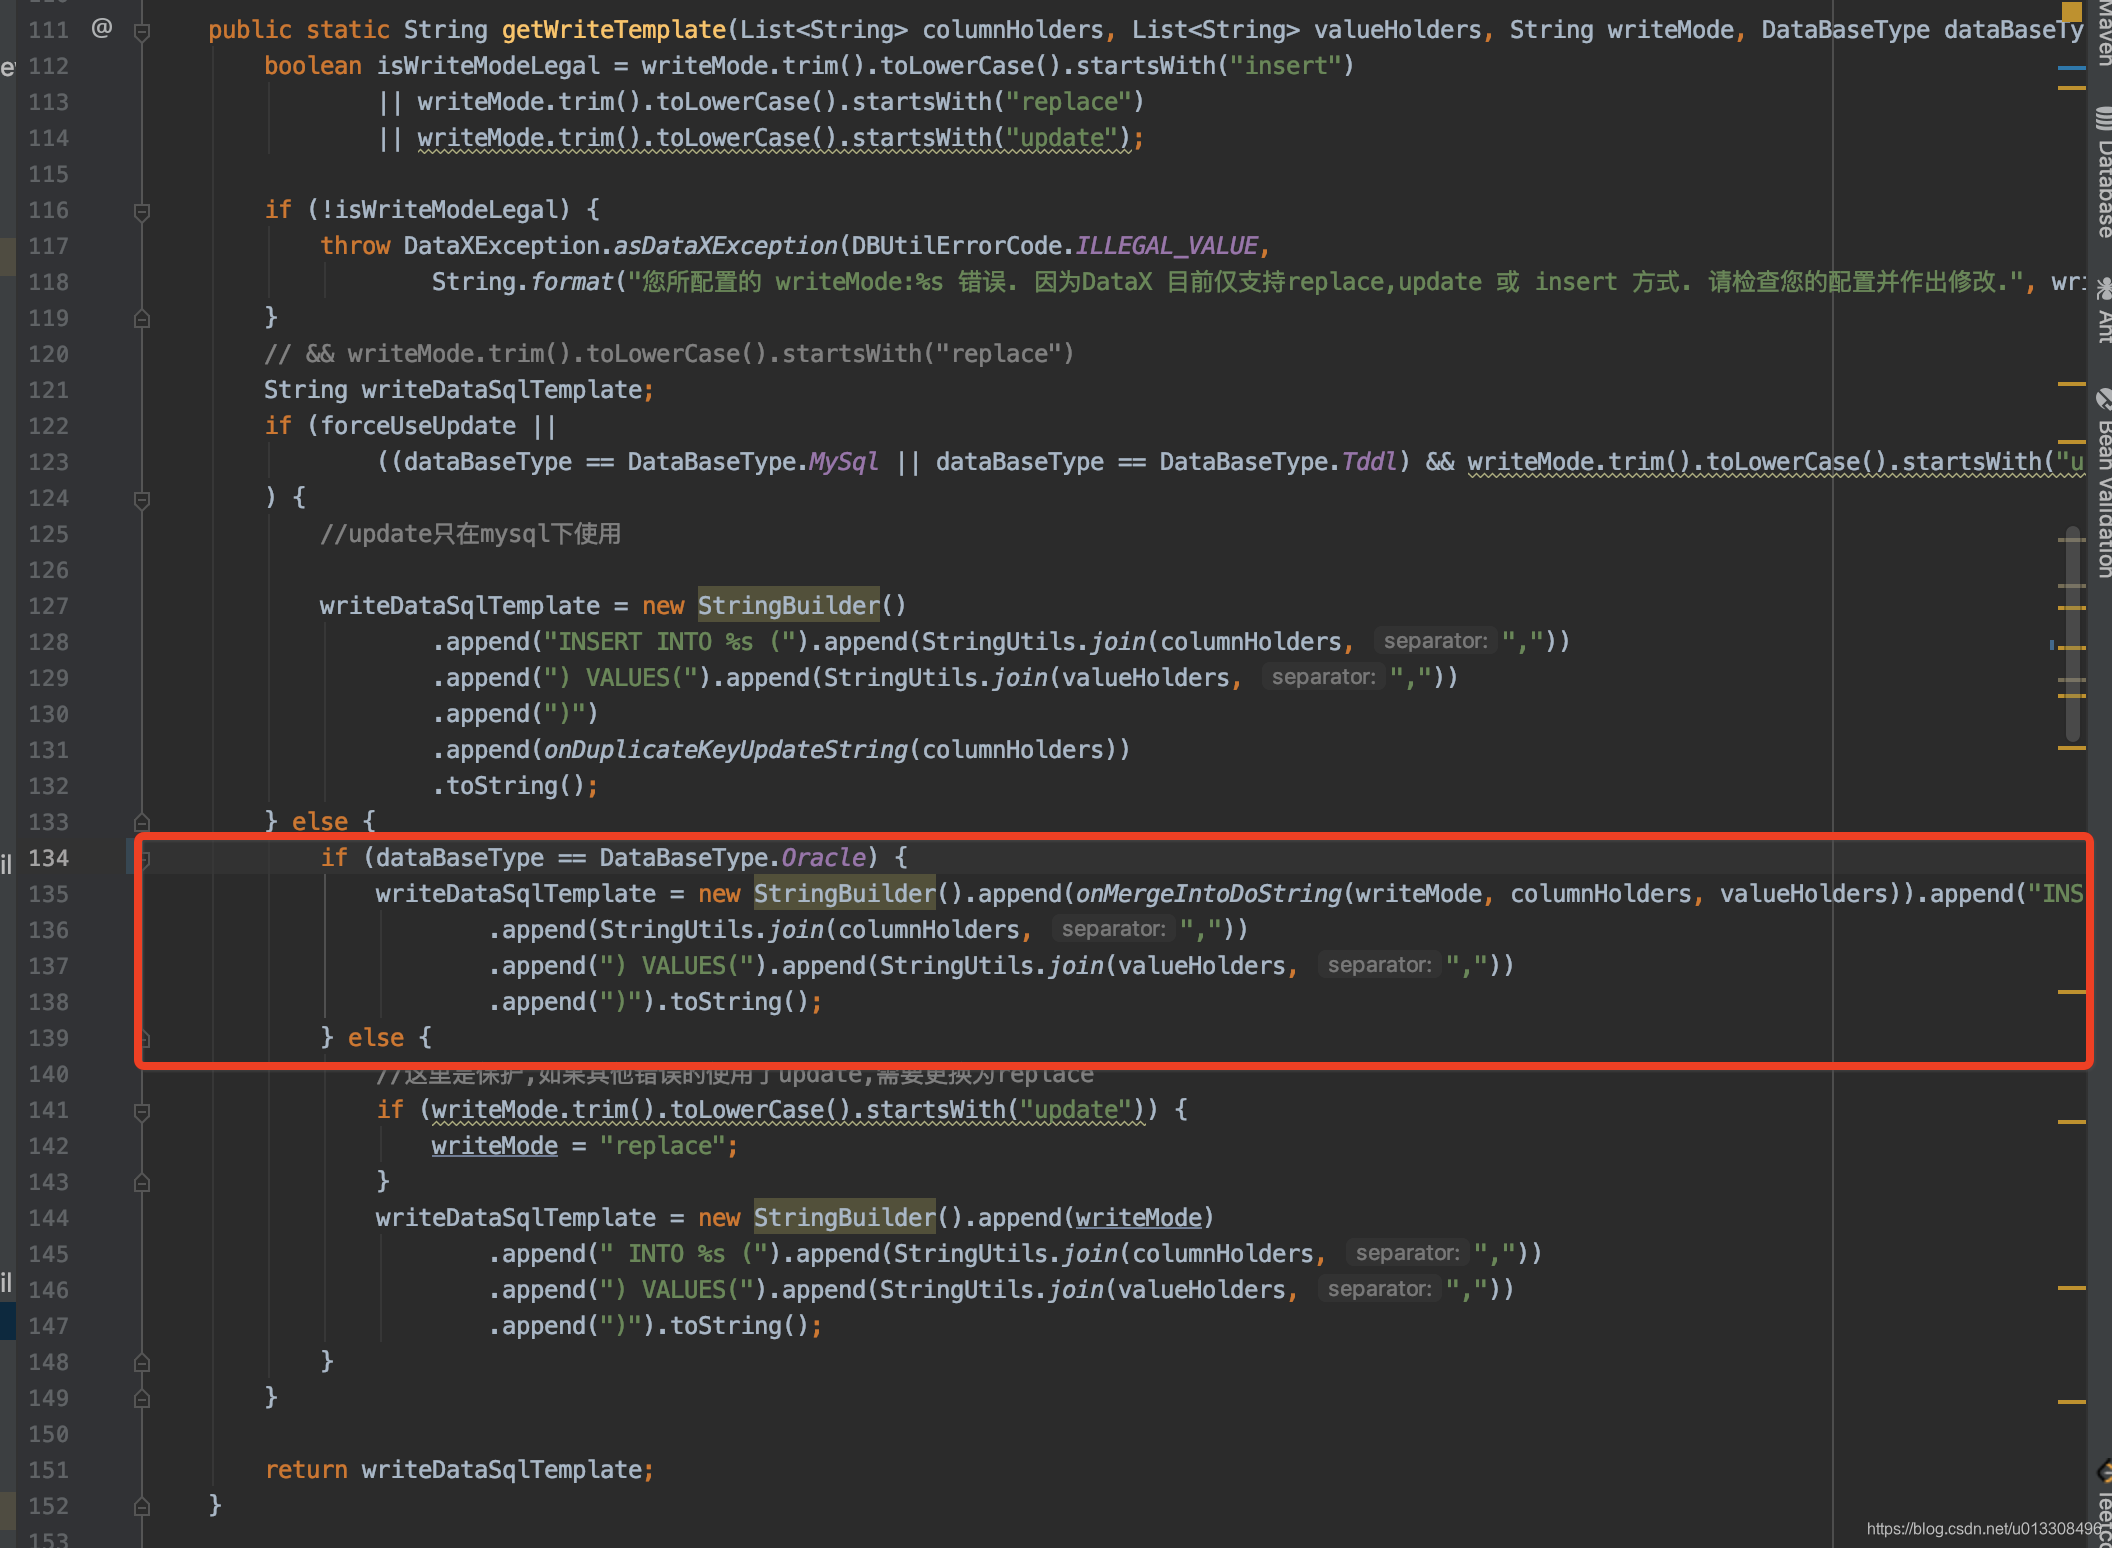Jump to the yellow warning stripe beside line 138

[2071, 992]
